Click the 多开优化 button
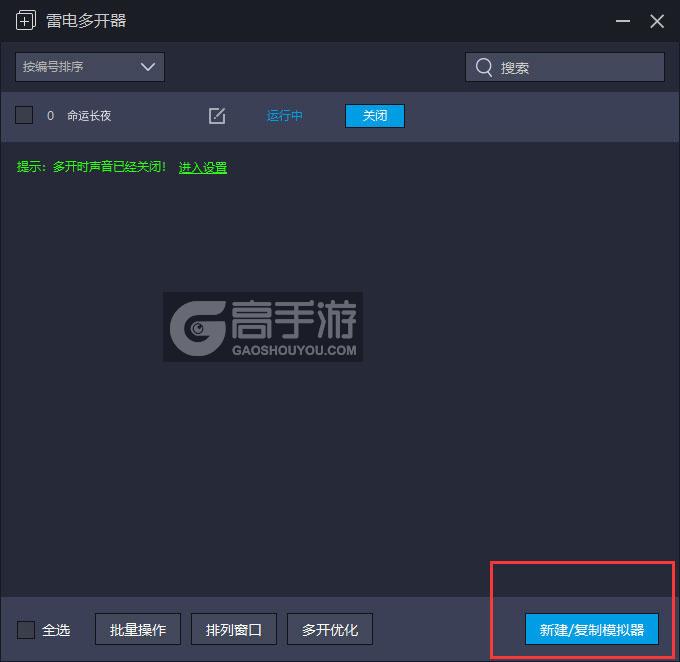 (330, 629)
